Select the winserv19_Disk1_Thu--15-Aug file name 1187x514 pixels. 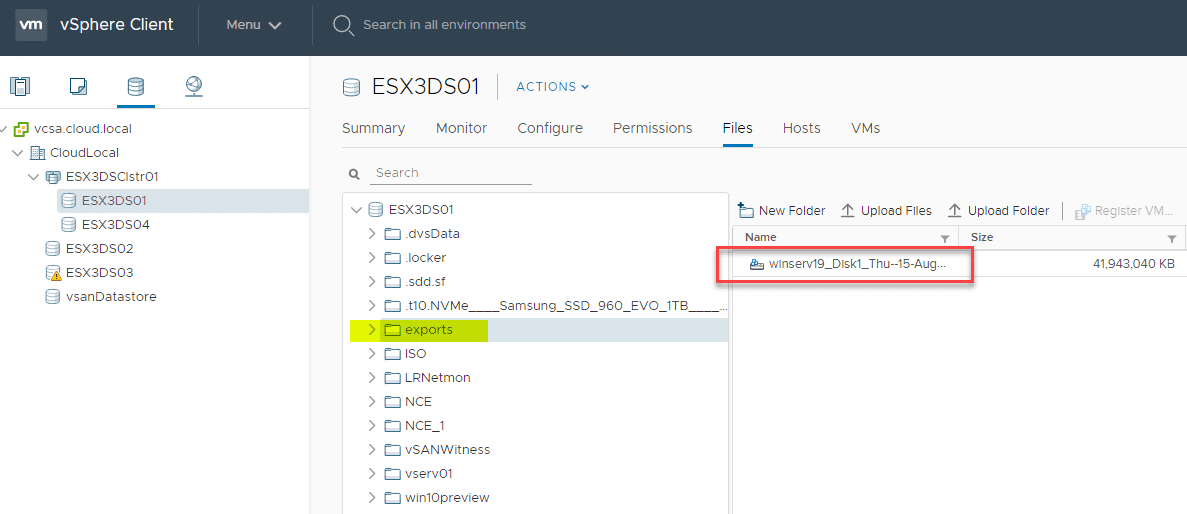click(x=858, y=264)
